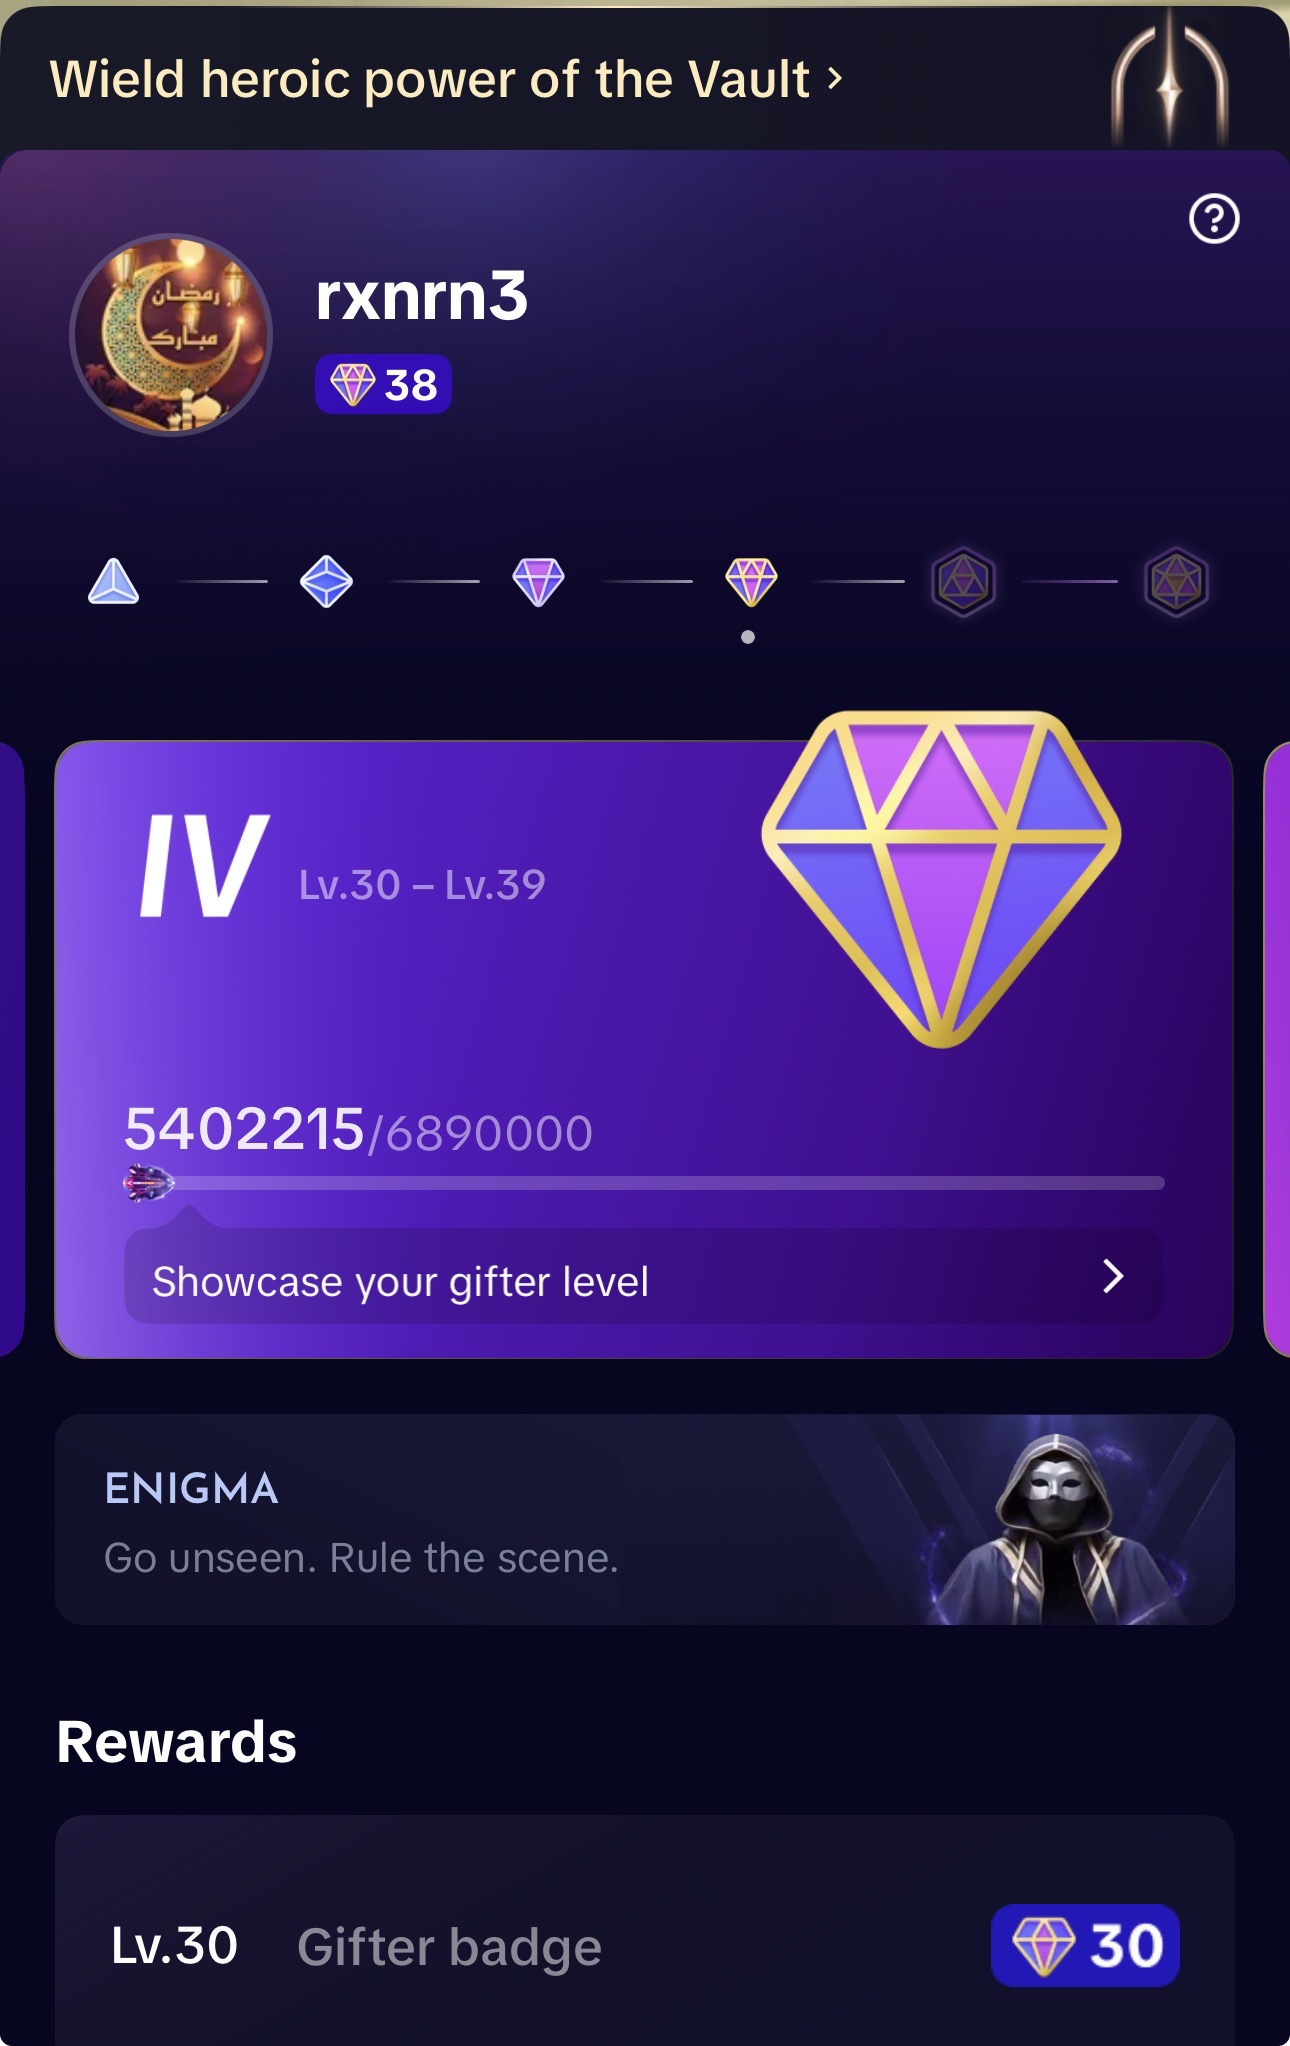
Task: Open the ENIGMA banner card
Action: click(x=645, y=1519)
